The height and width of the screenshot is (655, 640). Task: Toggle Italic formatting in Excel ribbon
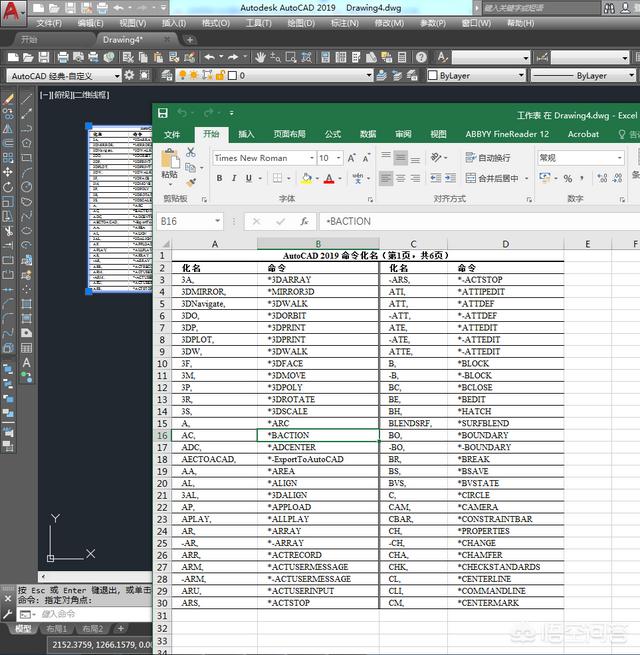coord(234,178)
